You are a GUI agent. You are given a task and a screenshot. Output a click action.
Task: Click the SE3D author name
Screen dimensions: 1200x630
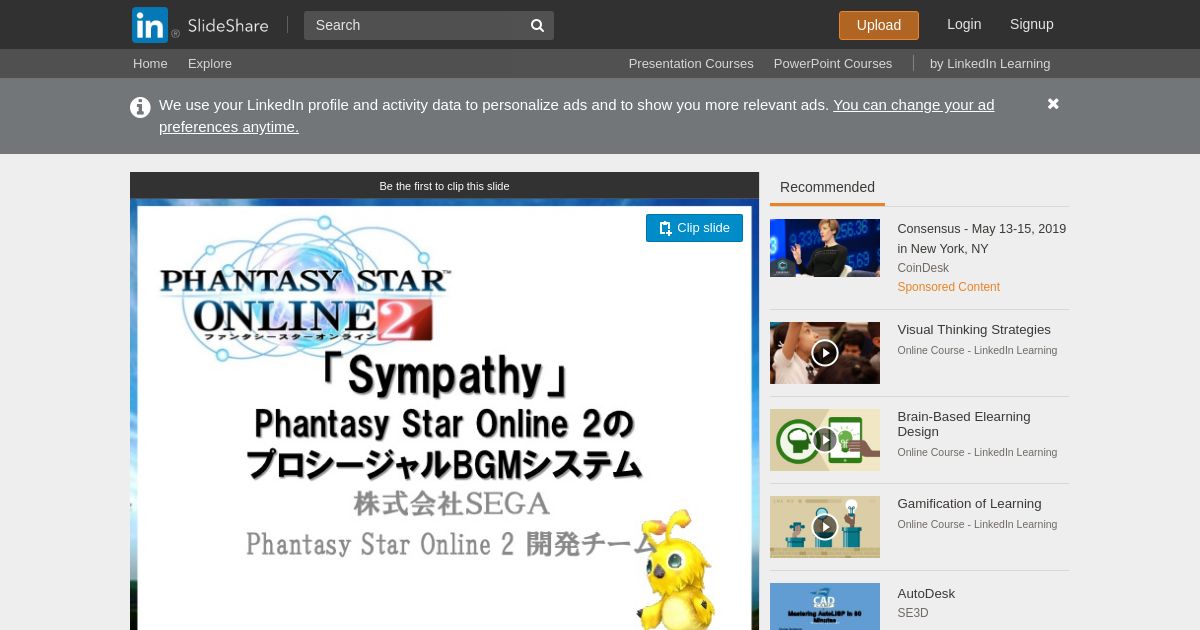click(x=913, y=613)
